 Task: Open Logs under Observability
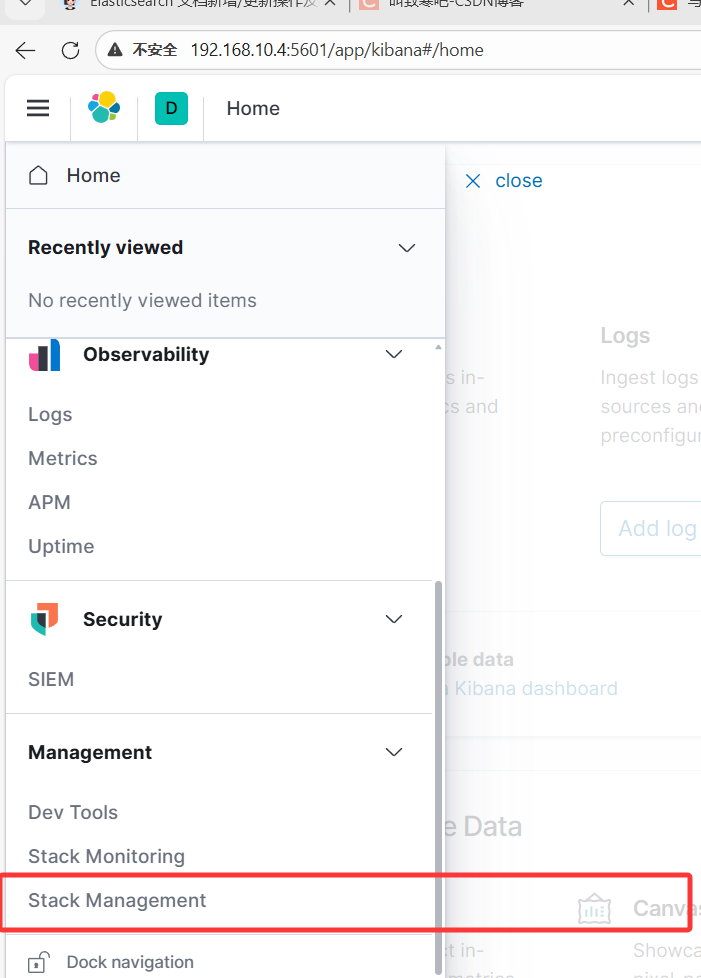pyautogui.click(x=51, y=415)
